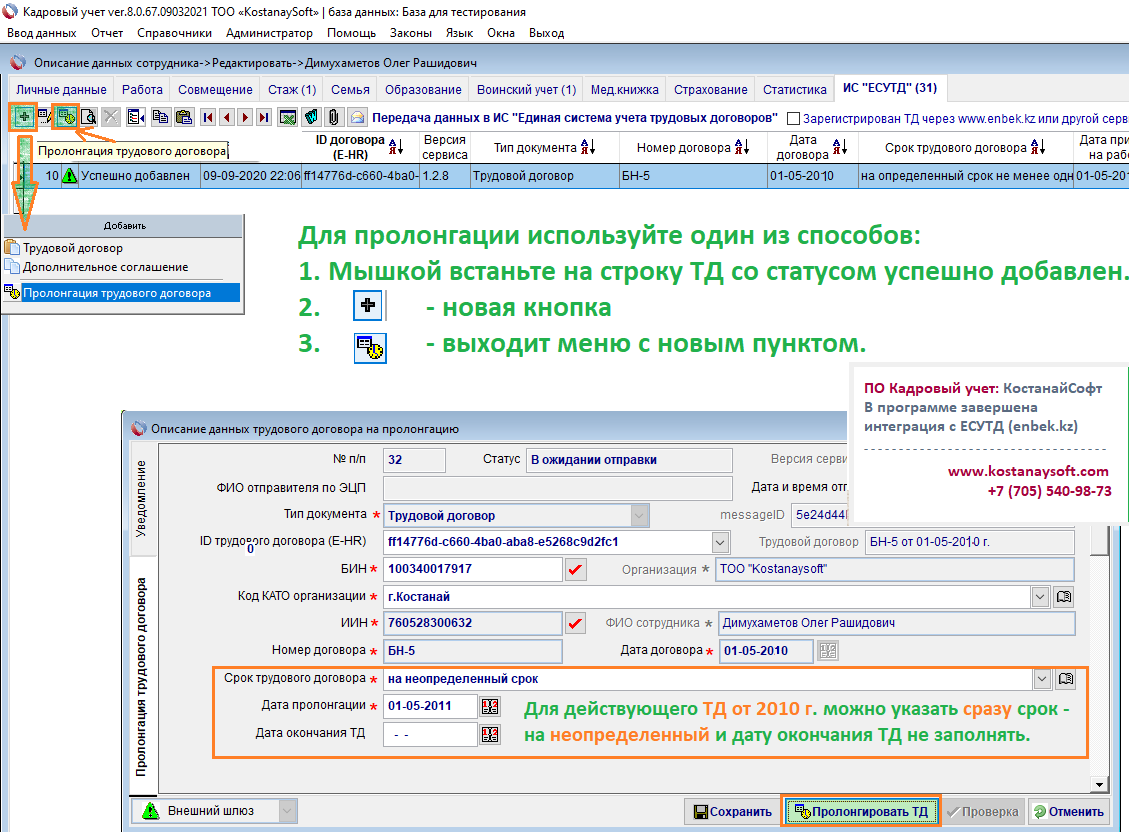This screenshot has height=832, width=1129.
Task: Open the calendar for Дата окончания ТД
Action: click(490, 734)
